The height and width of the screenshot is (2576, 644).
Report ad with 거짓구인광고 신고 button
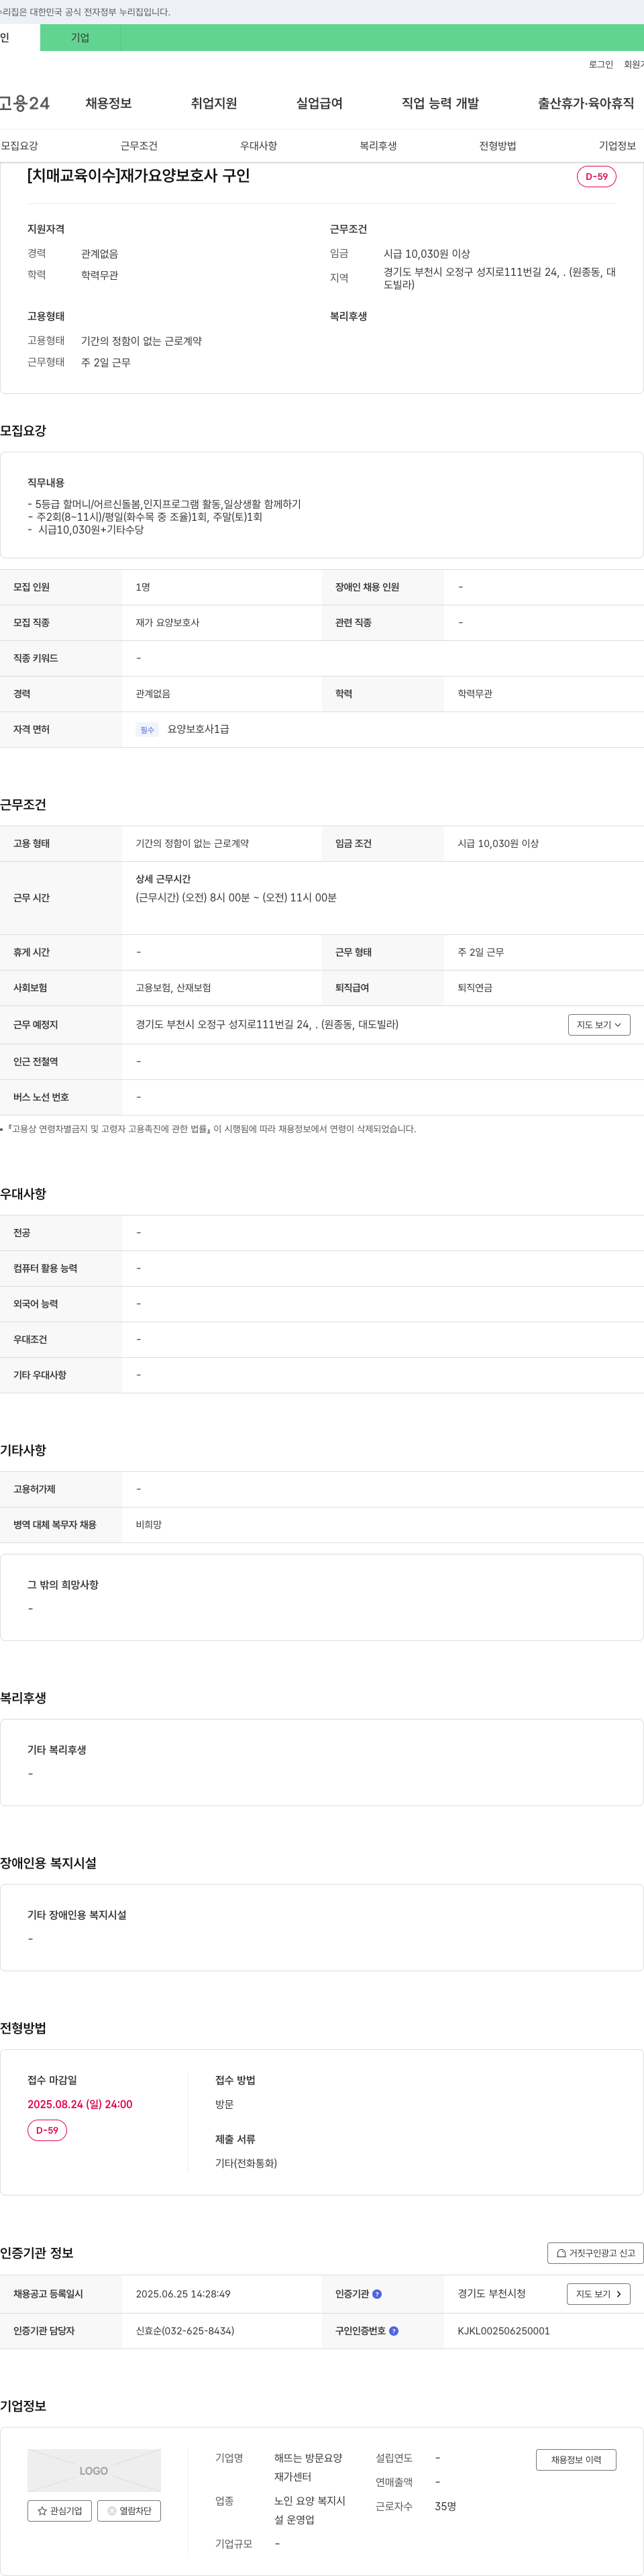[x=595, y=2253]
